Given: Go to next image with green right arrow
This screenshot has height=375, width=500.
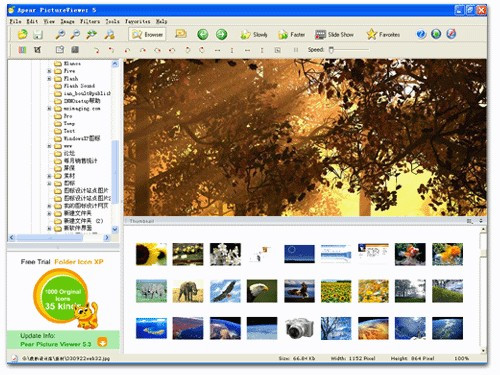Looking at the screenshot, I should click(221, 34).
